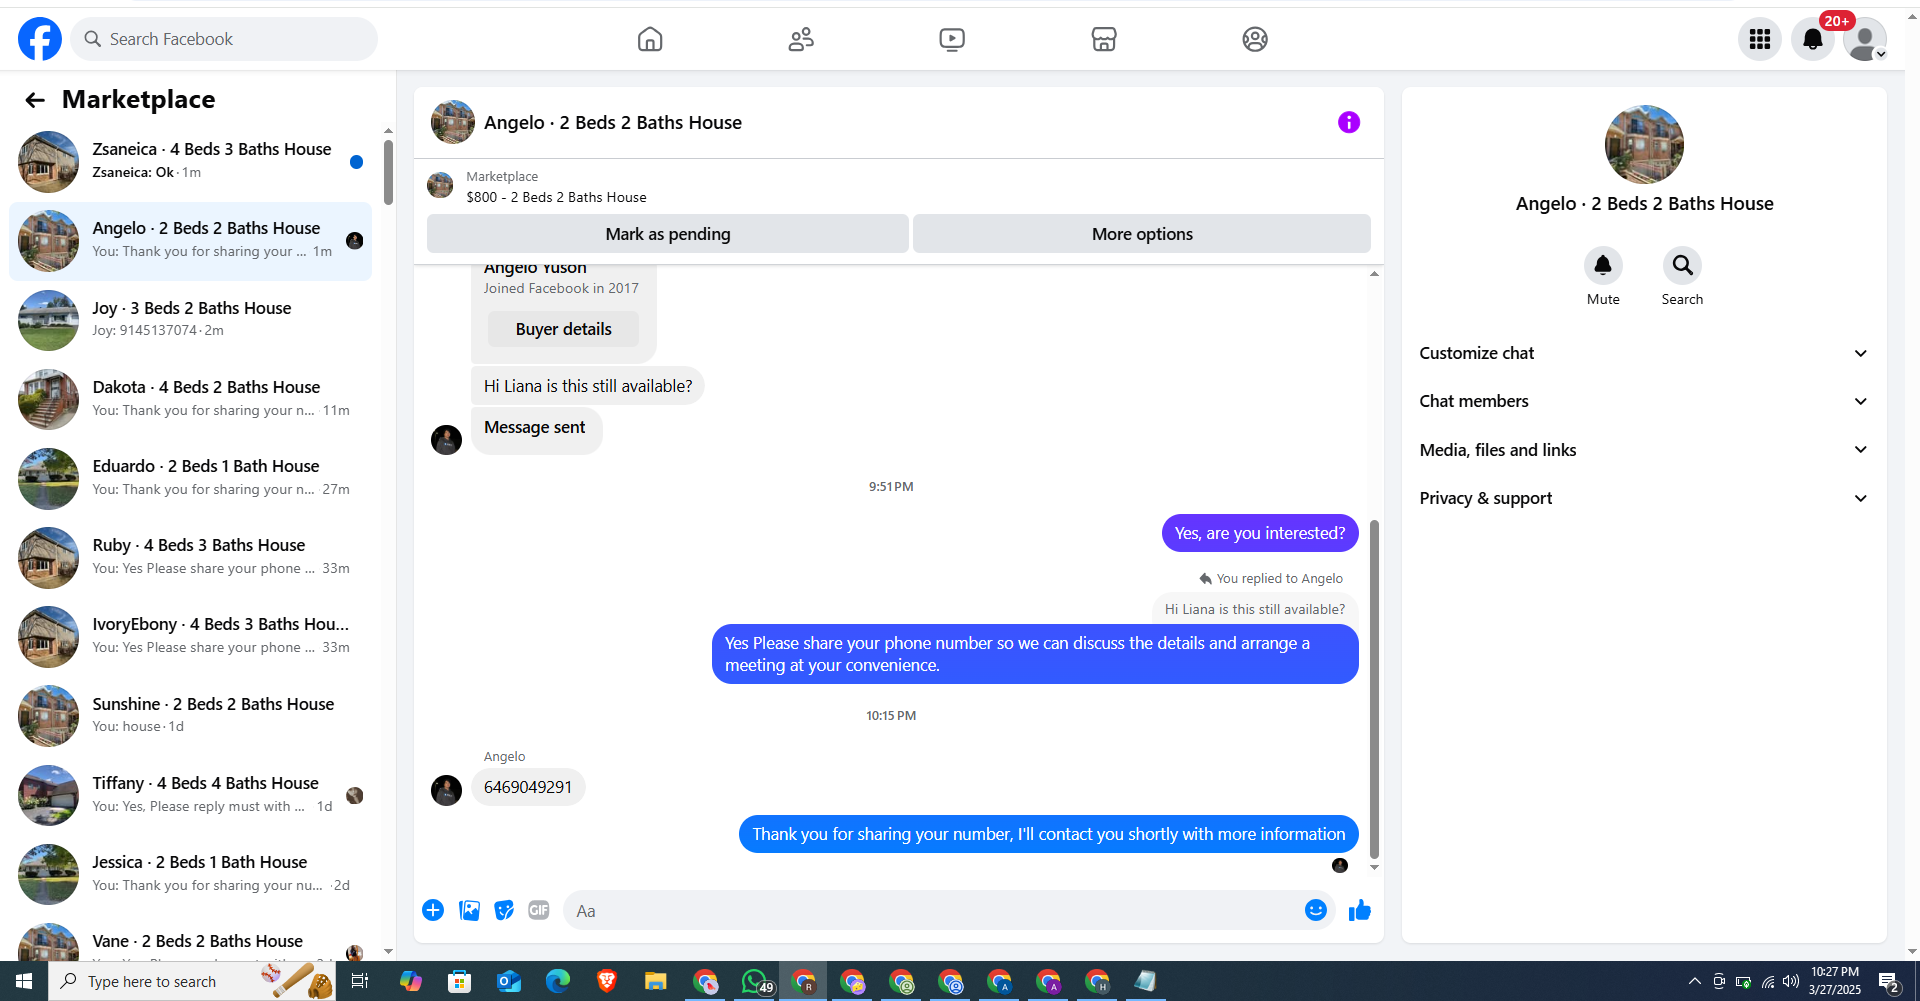Expand Chat members section
The image size is (1920, 1001).
(1644, 401)
